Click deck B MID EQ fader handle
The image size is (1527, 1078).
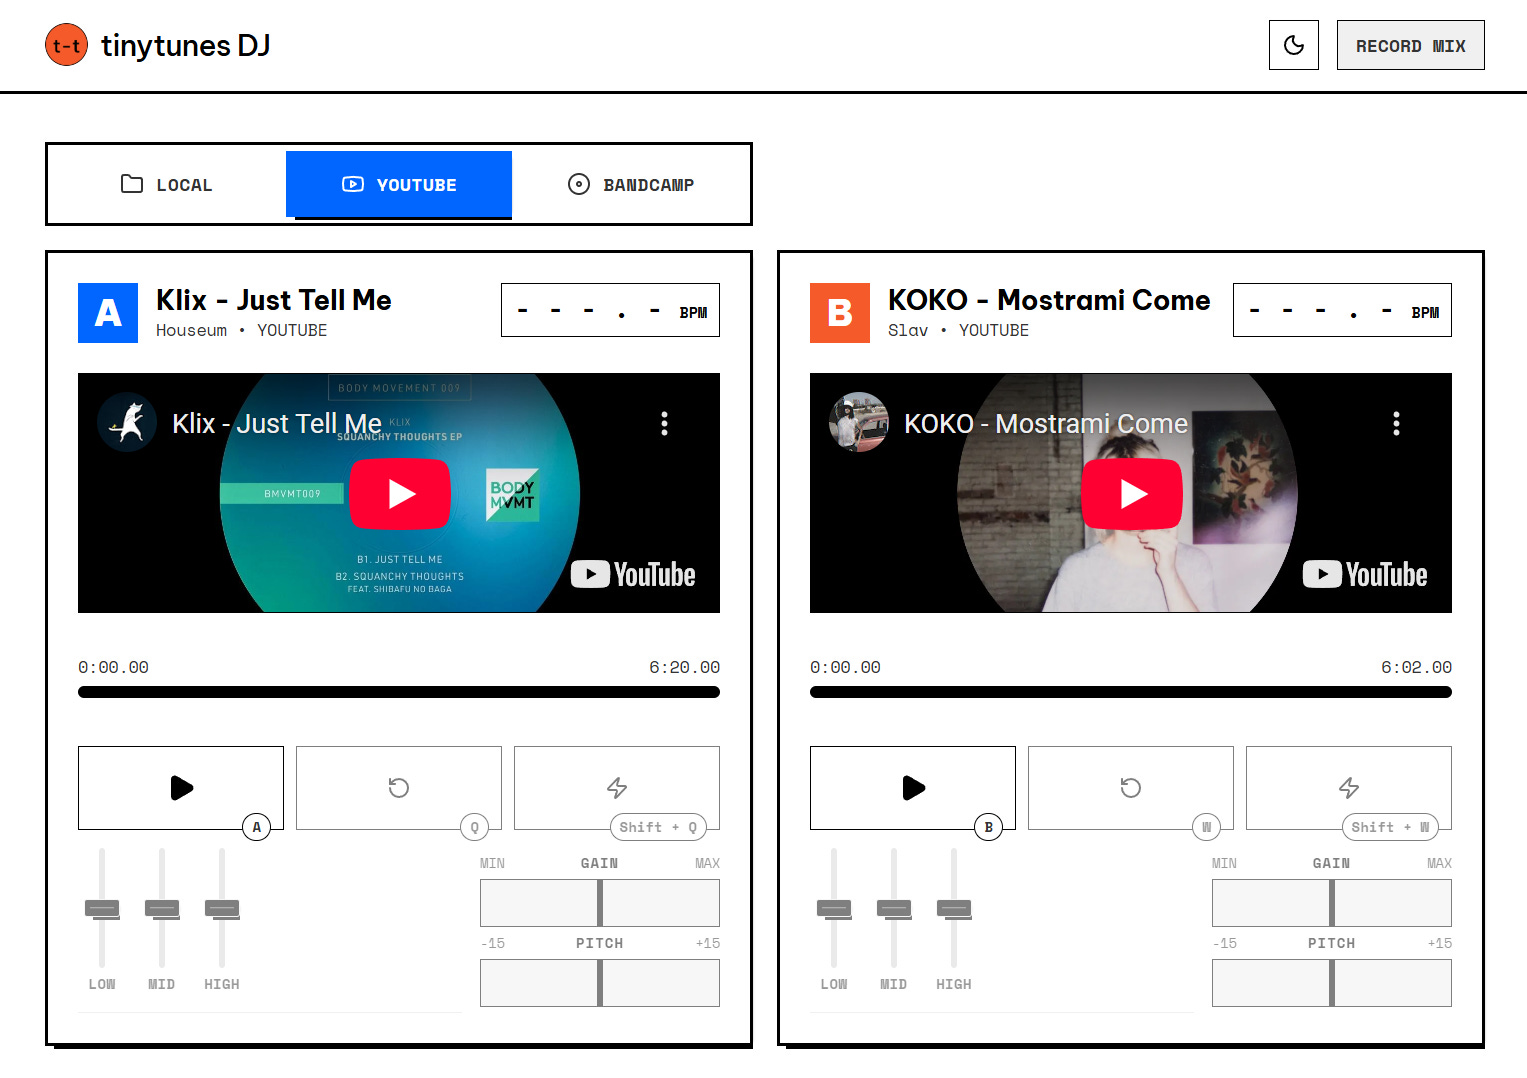[x=894, y=908]
